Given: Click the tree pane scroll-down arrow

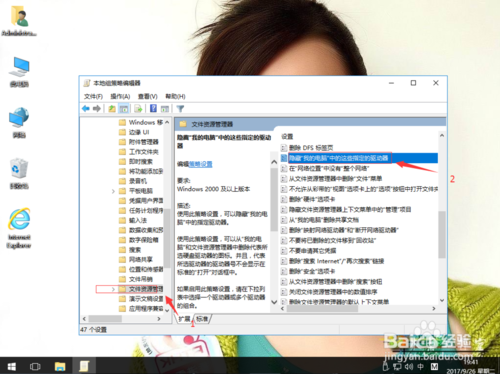Looking at the screenshot, I should click(167, 310).
